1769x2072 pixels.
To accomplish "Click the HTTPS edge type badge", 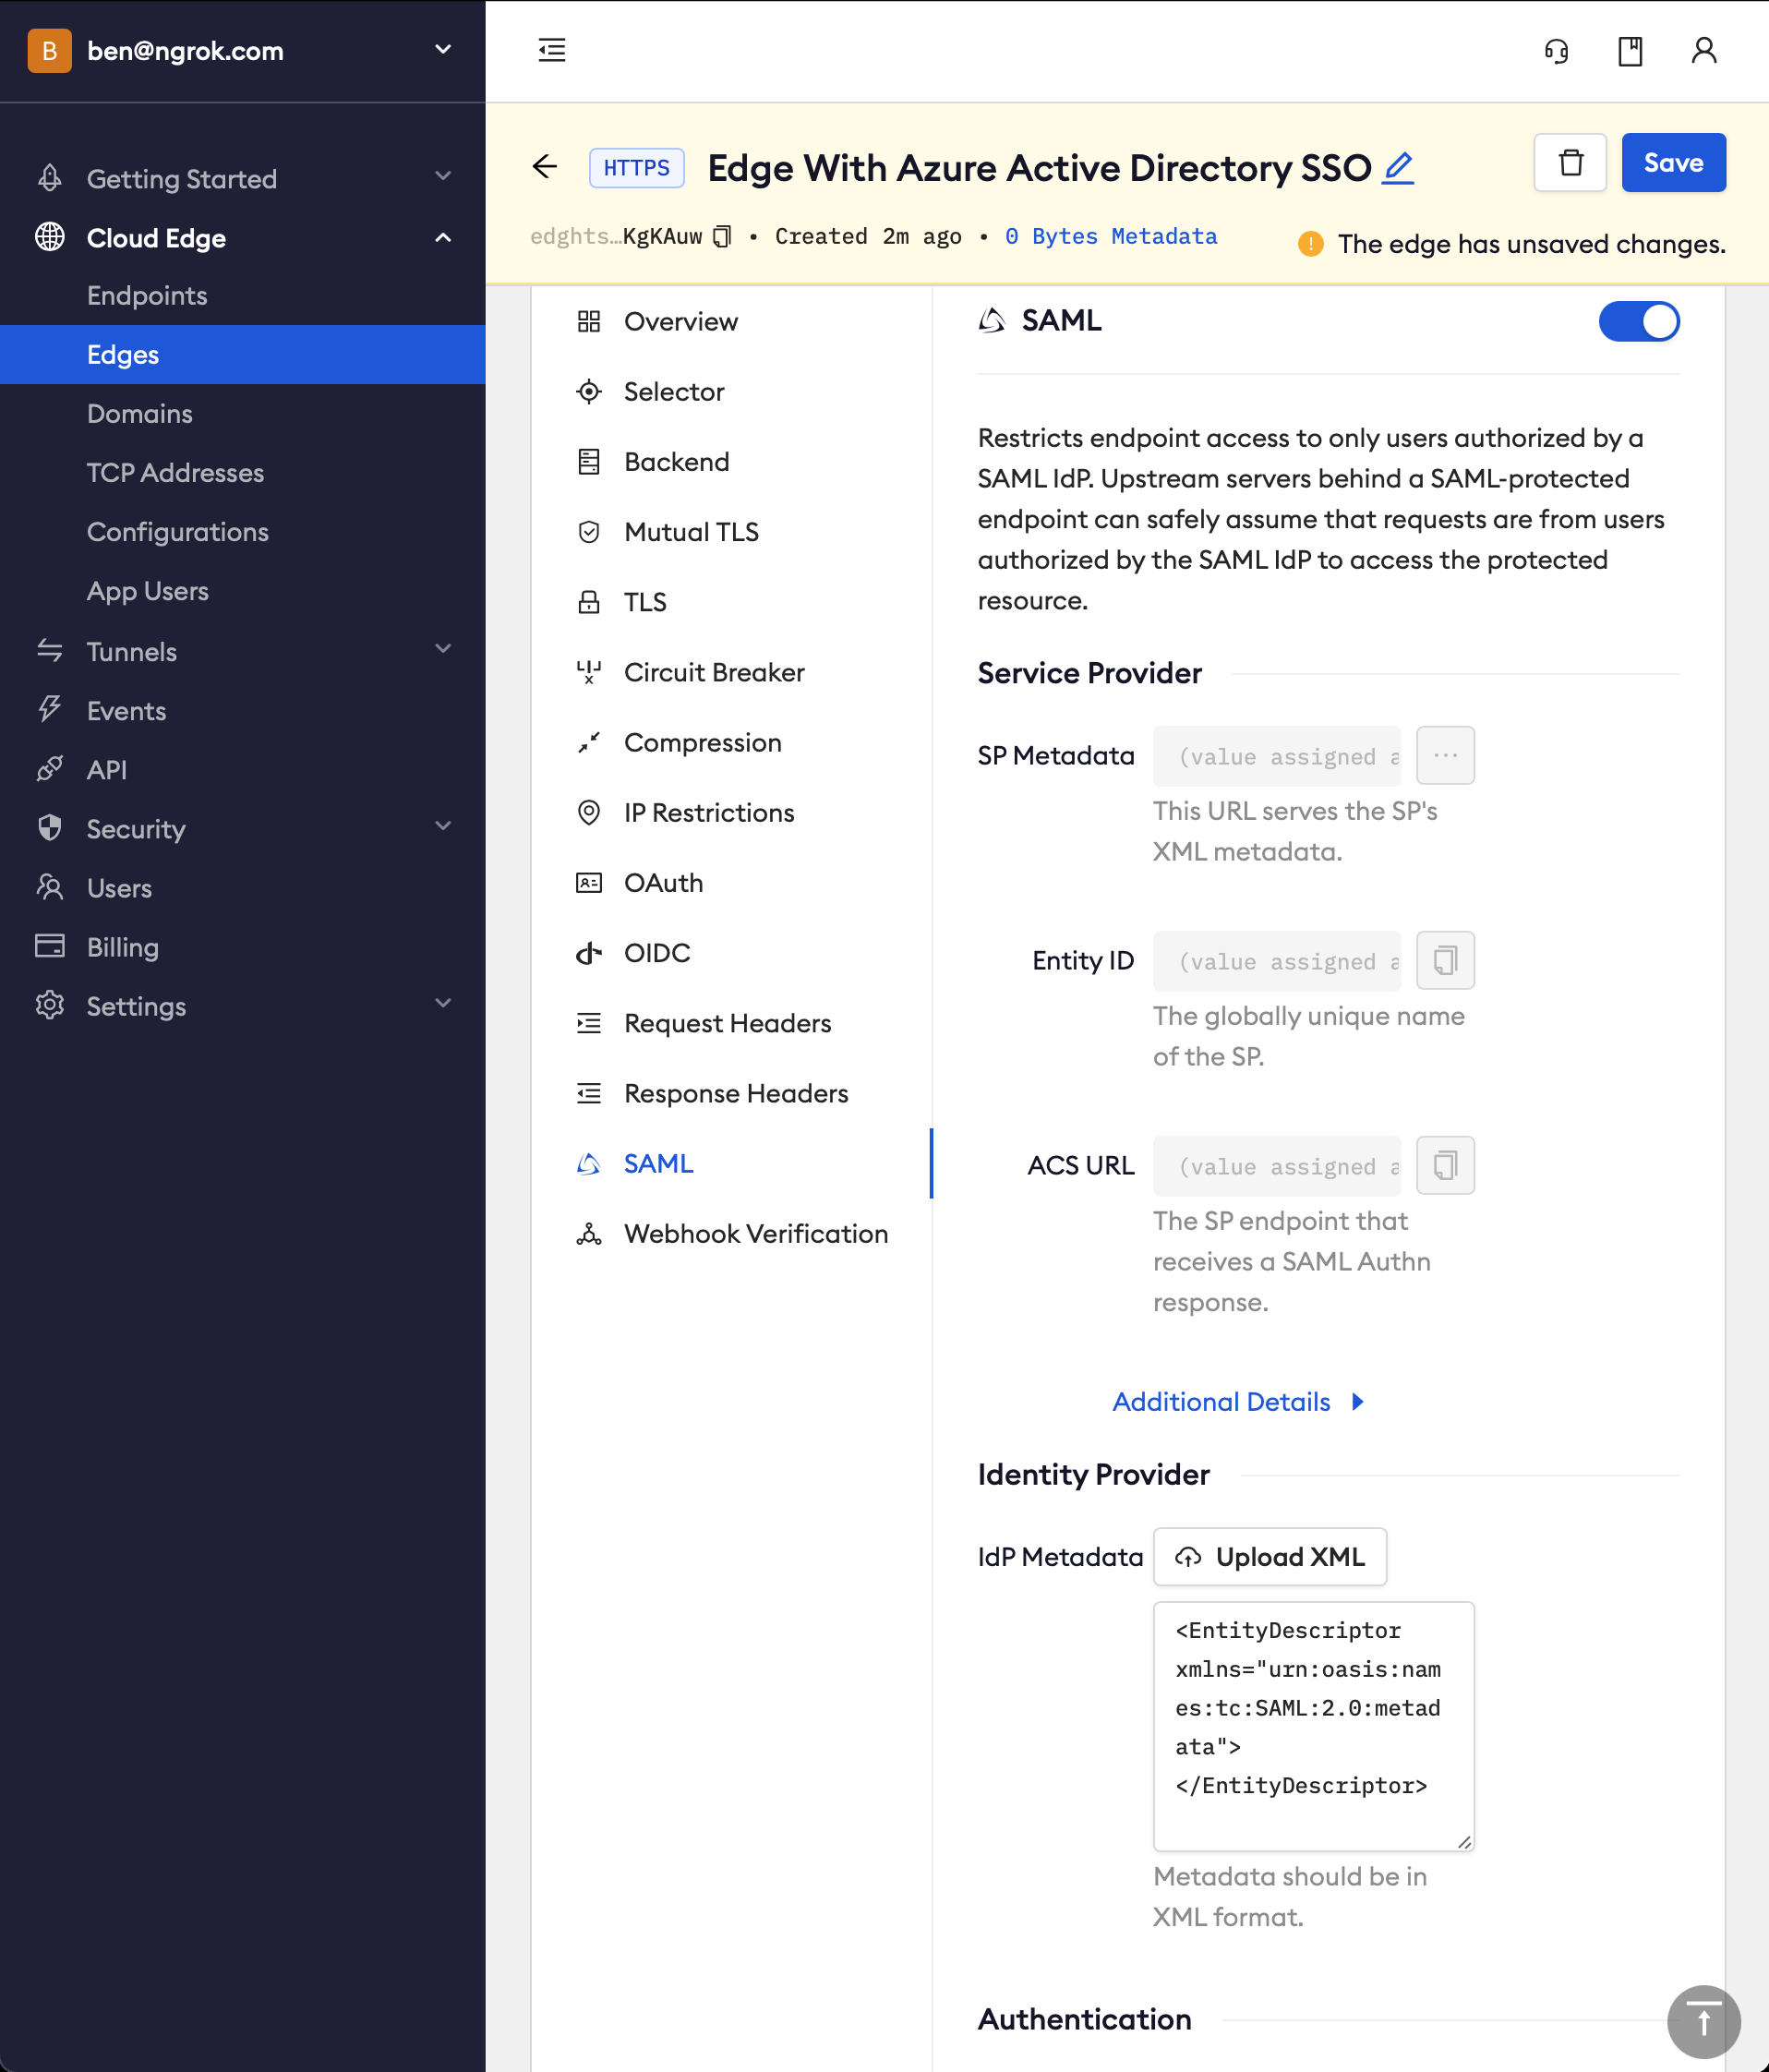I will (636, 167).
